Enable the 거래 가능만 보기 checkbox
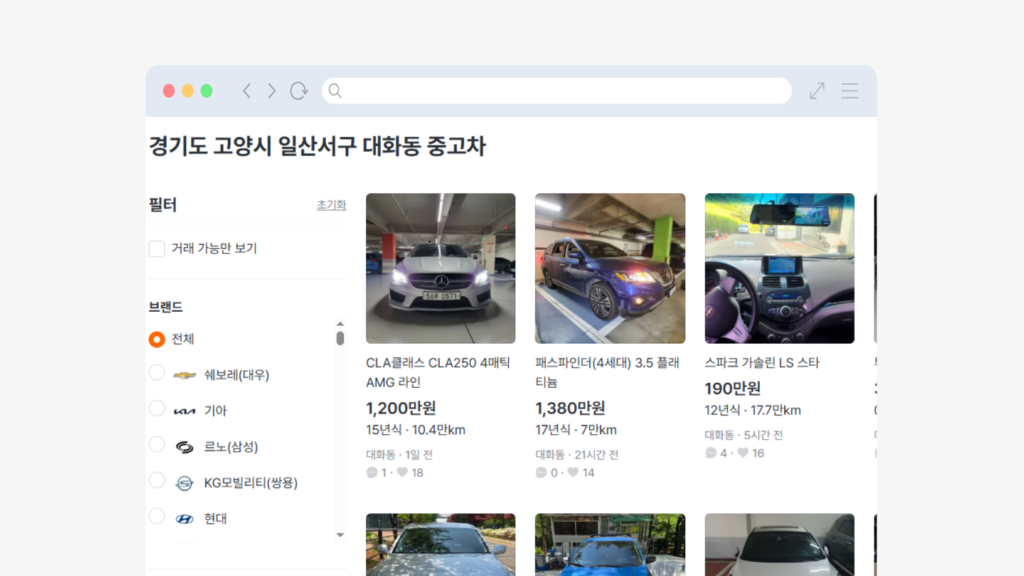Image resolution: width=1024 pixels, height=576 pixels. pyautogui.click(x=157, y=249)
